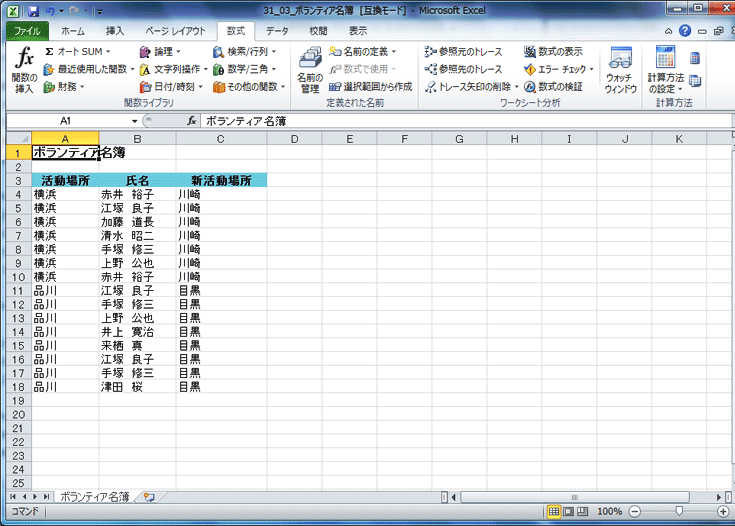
Task: Trace Dependents (参照先のトレース)
Action: 463,69
